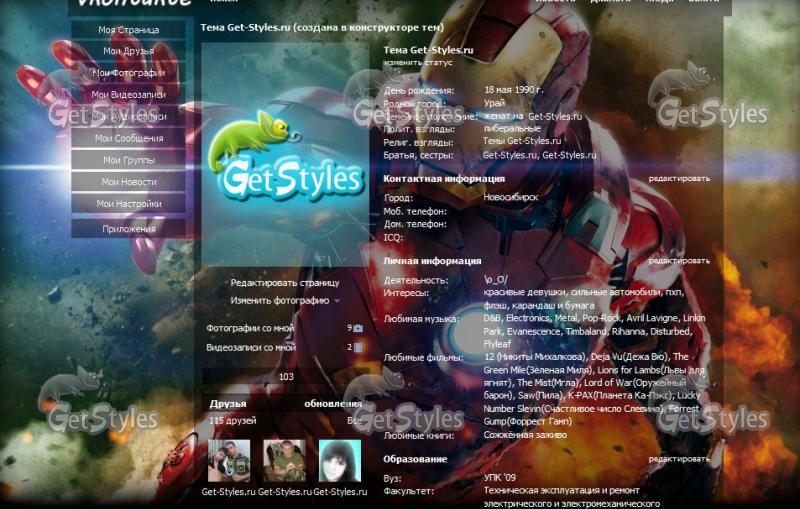Click interest сильные автомобили
The image size is (800, 509).
coord(616,293)
